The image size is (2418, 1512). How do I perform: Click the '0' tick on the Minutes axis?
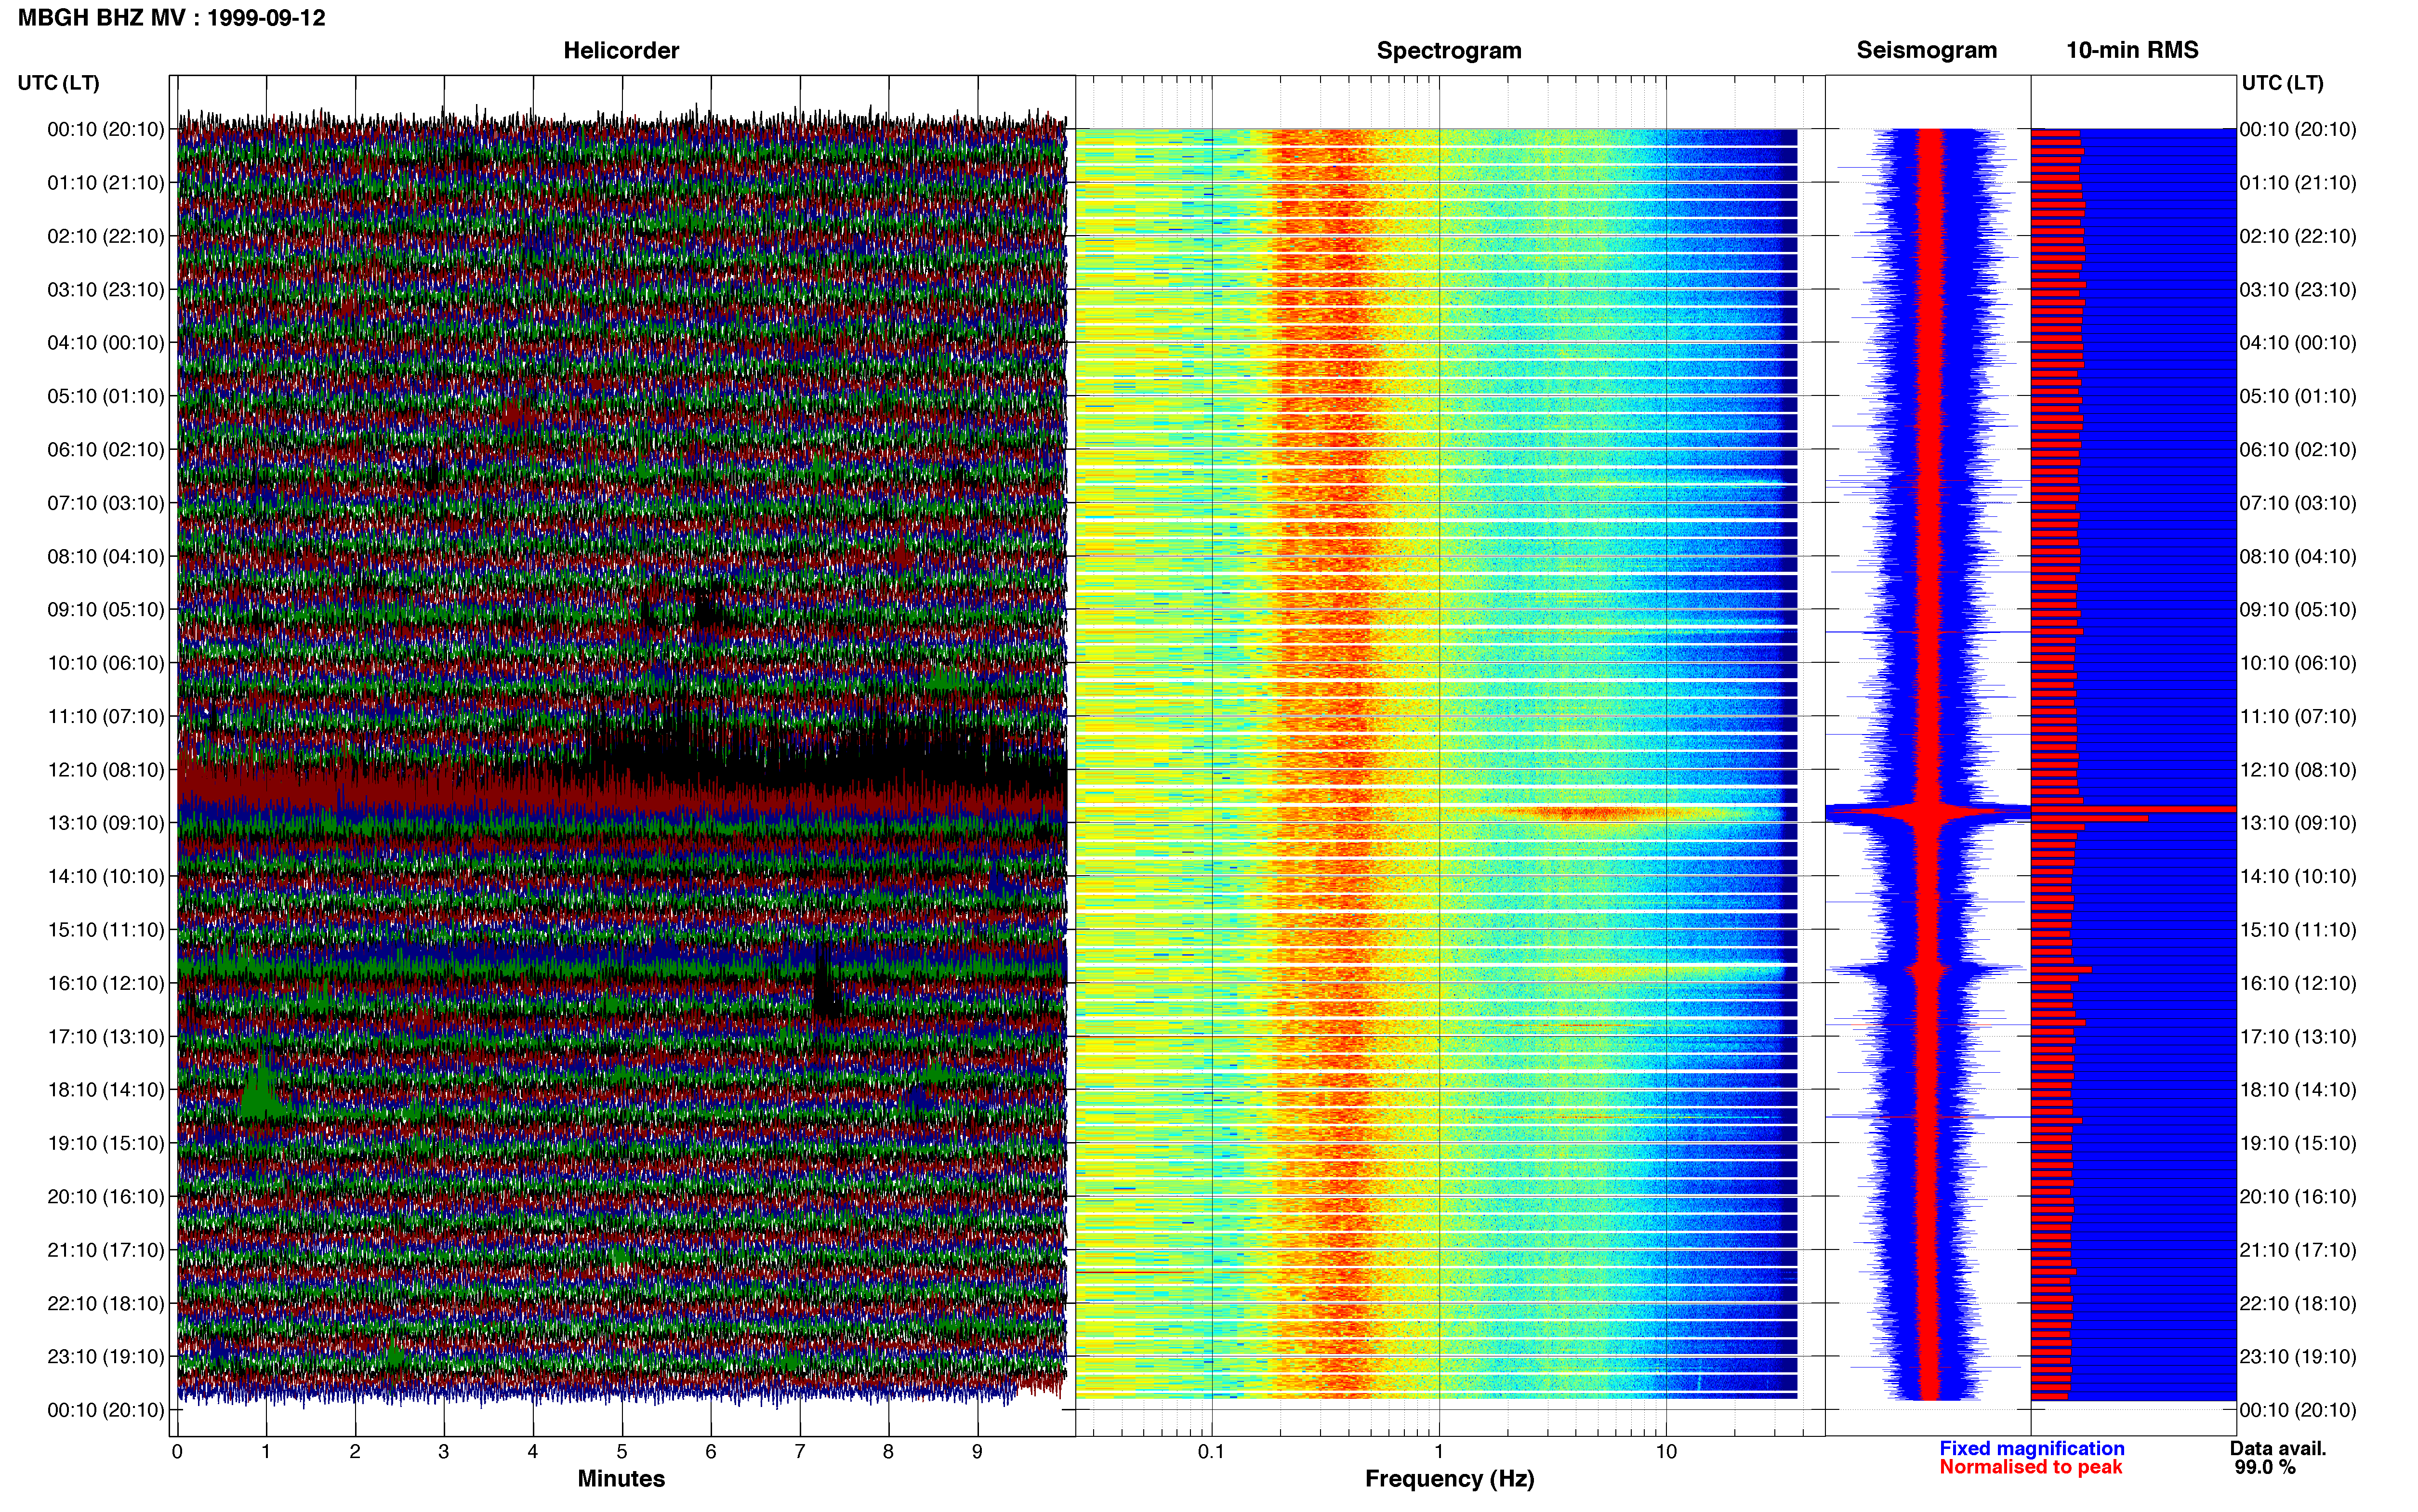tap(177, 1452)
